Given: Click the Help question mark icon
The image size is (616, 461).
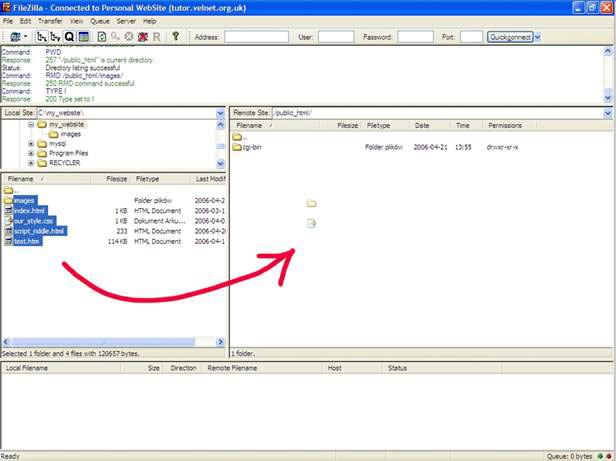Looking at the screenshot, I should (176, 37).
